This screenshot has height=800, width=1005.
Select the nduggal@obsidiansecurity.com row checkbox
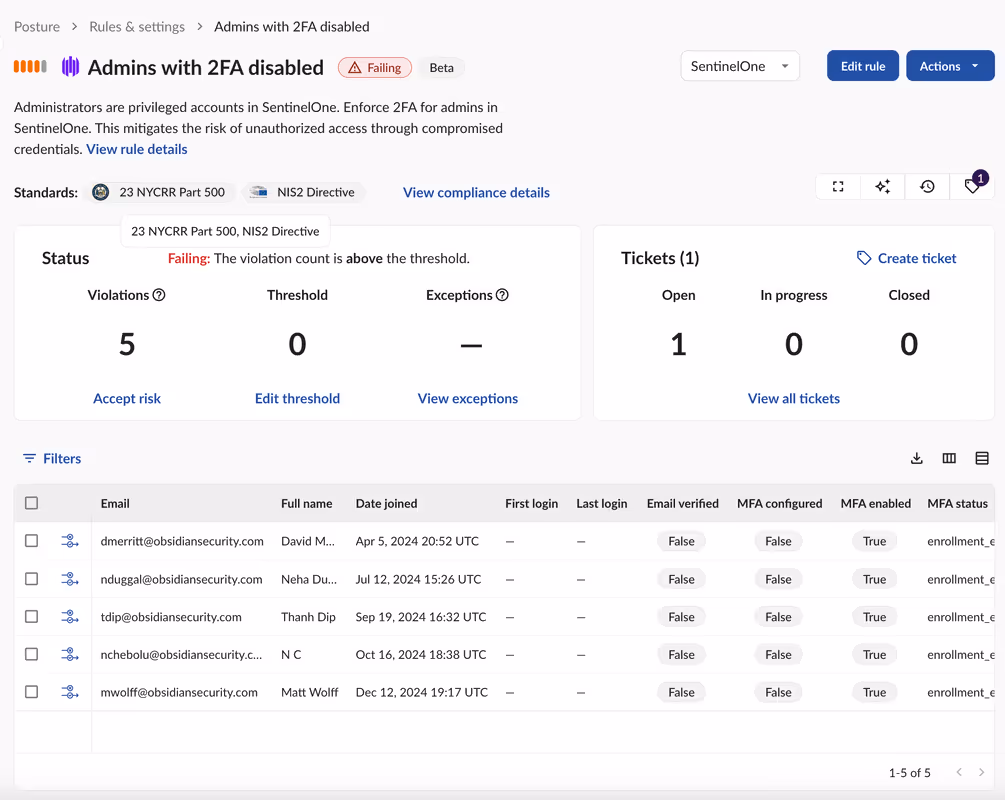[x=31, y=579]
